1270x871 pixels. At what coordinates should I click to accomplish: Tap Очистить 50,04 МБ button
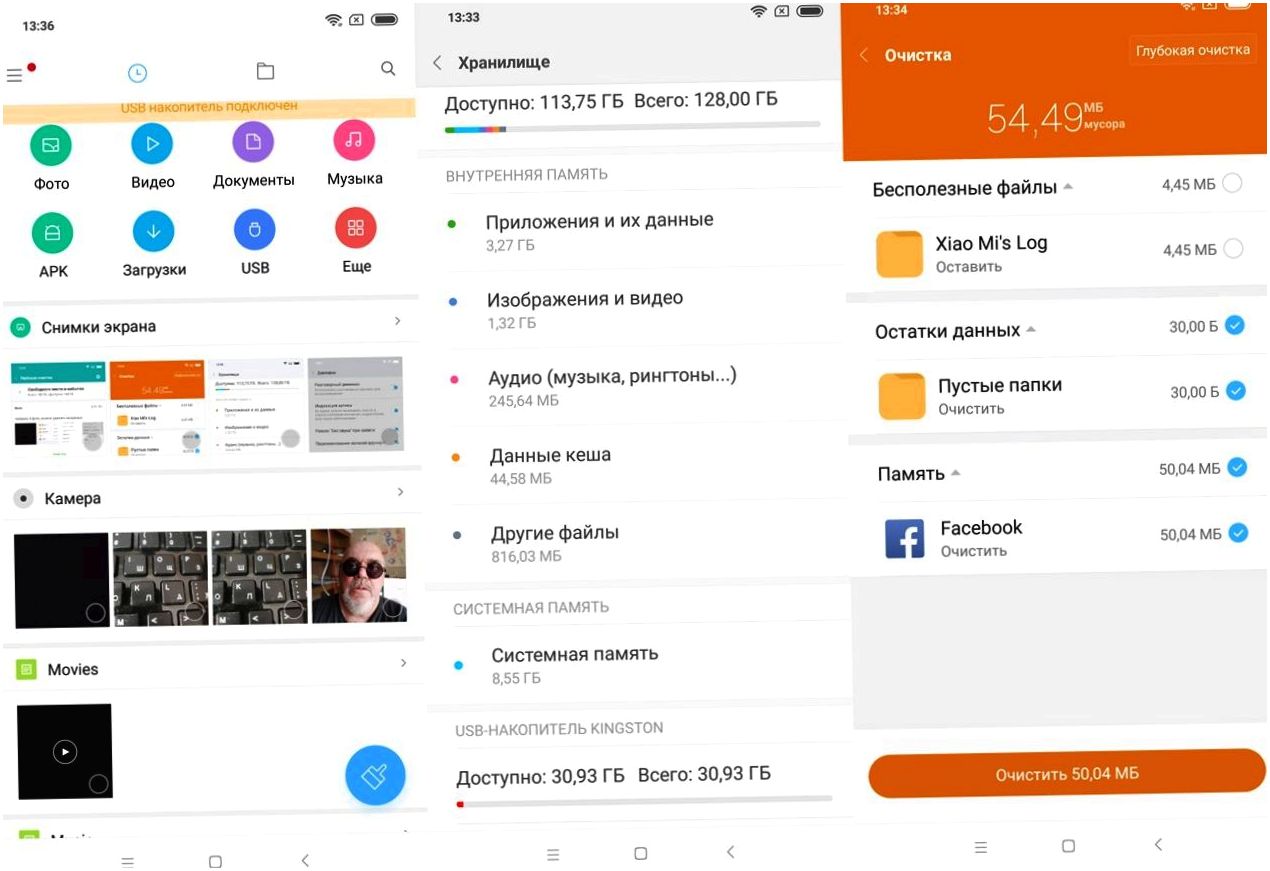click(1067, 773)
